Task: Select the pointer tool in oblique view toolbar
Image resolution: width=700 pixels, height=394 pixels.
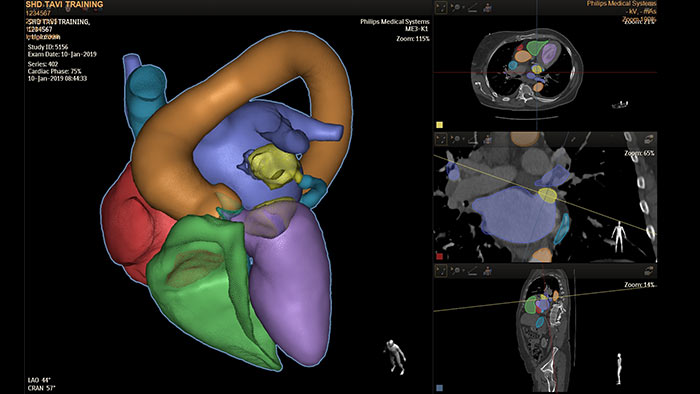Action: coord(441,139)
